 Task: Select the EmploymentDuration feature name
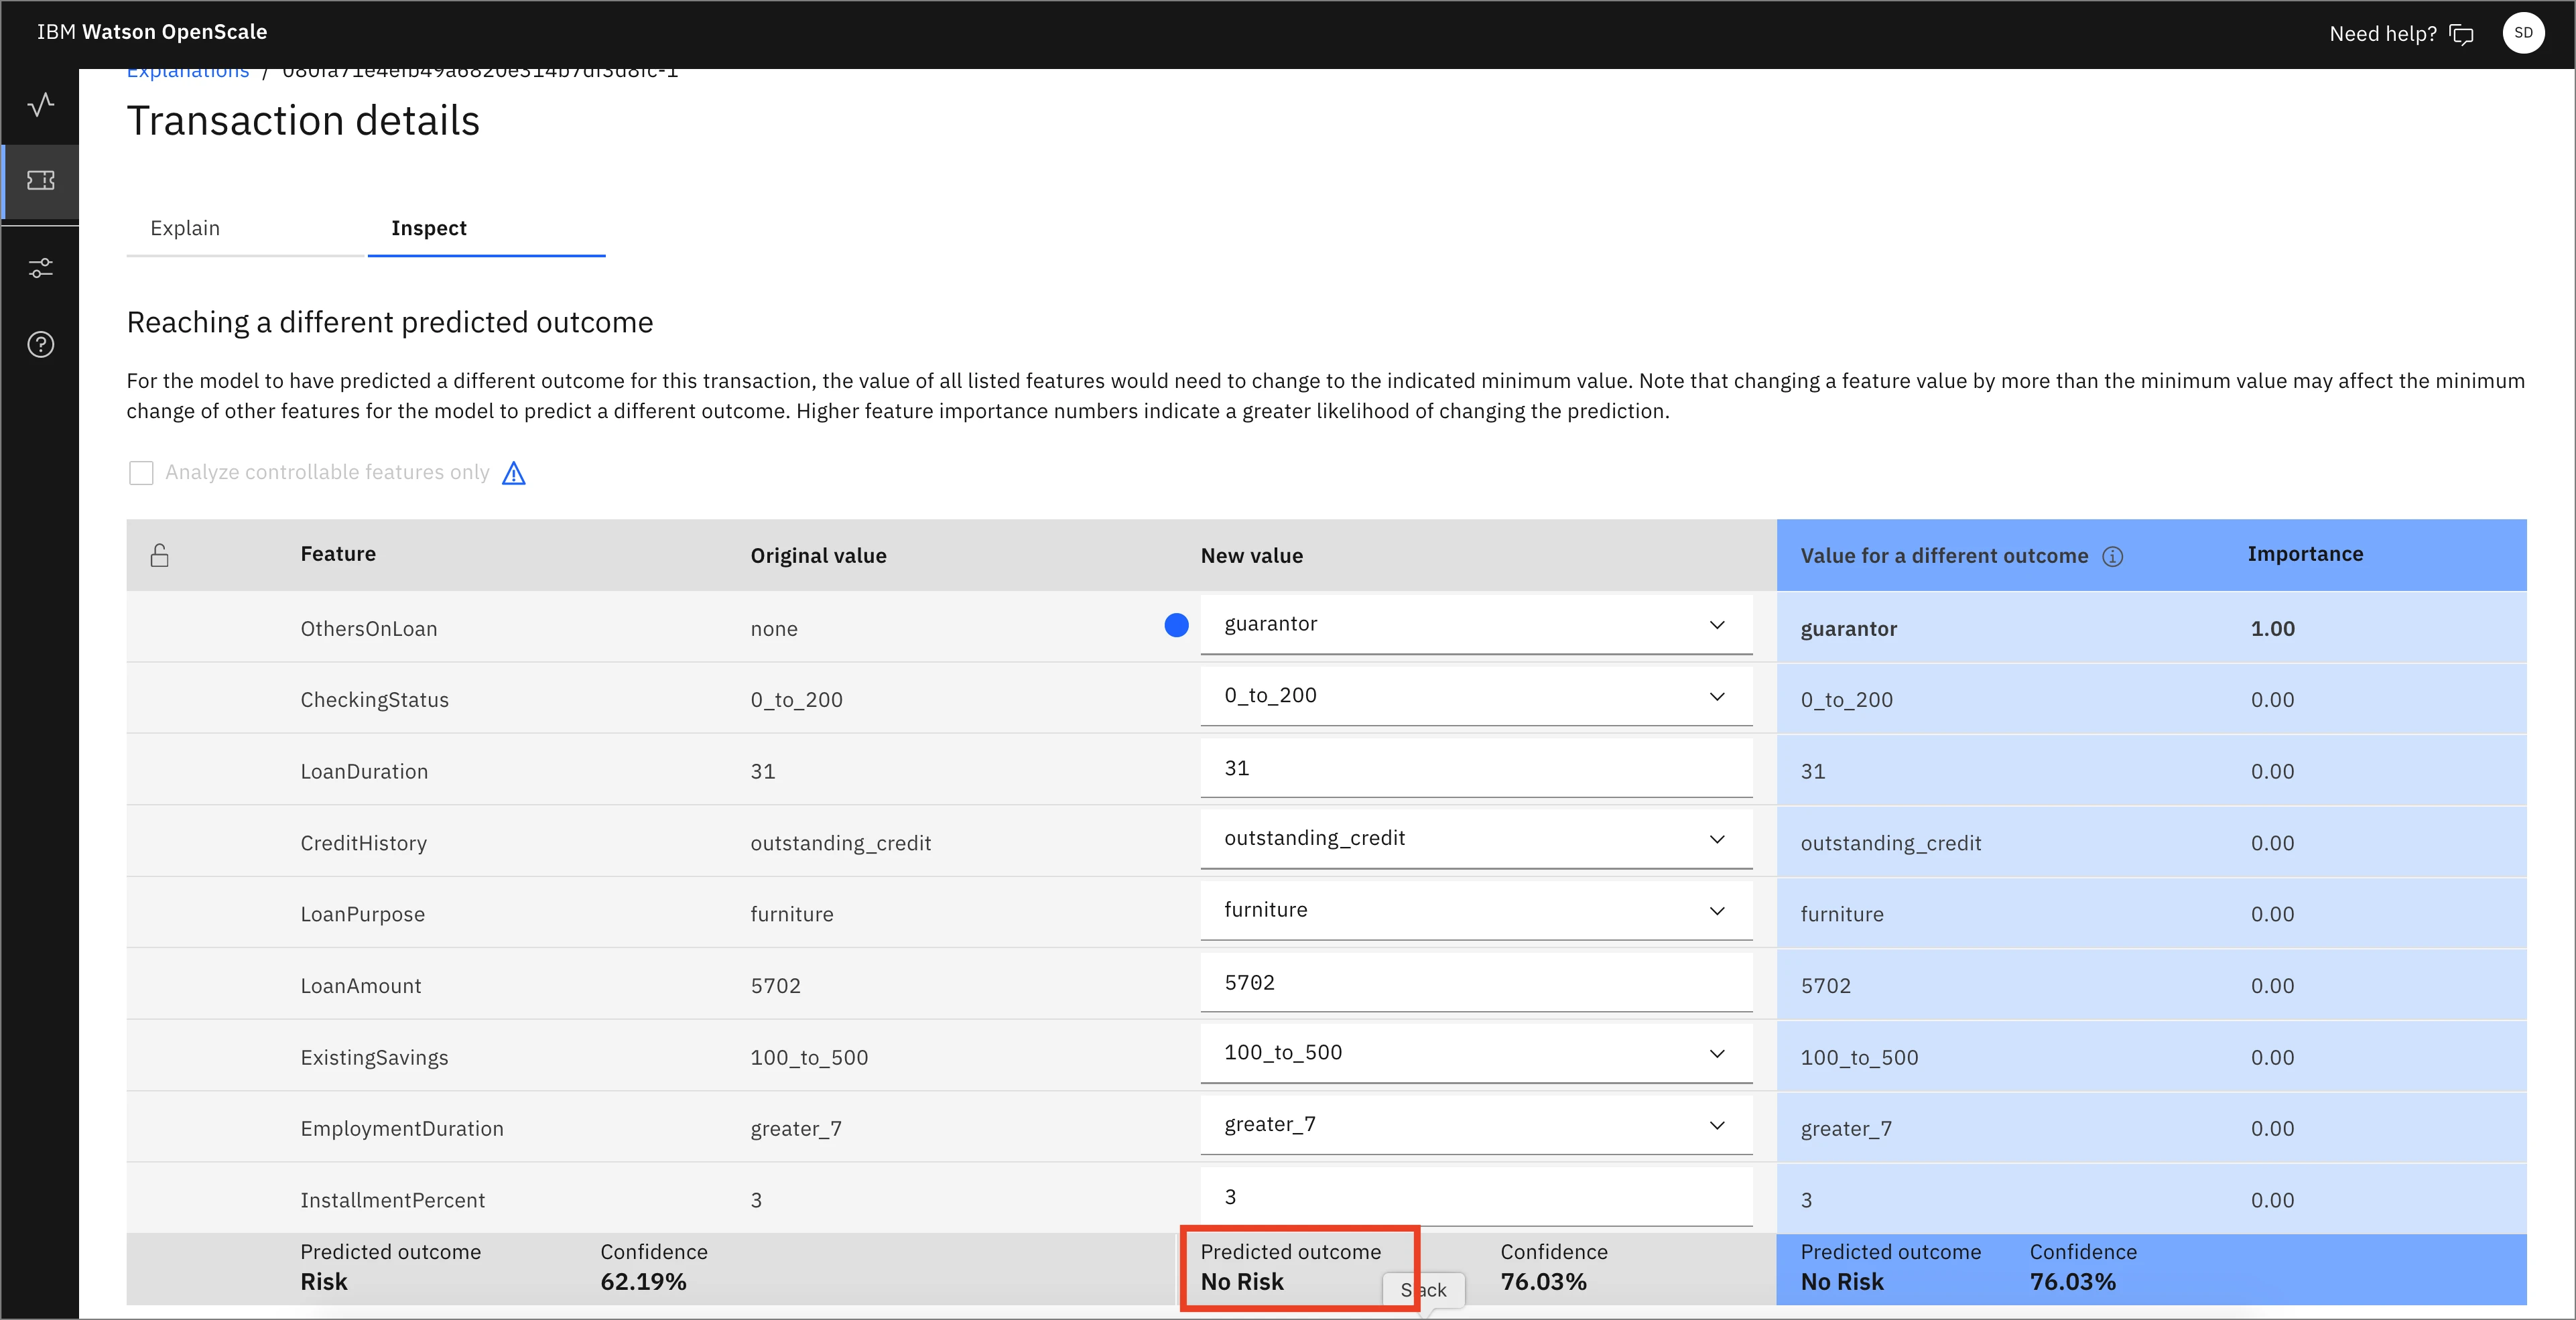tap(402, 1129)
